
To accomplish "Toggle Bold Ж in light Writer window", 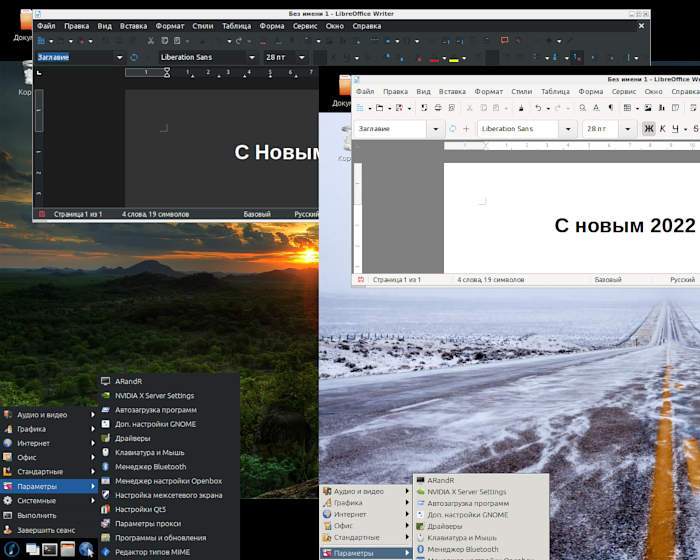I will tap(648, 129).
